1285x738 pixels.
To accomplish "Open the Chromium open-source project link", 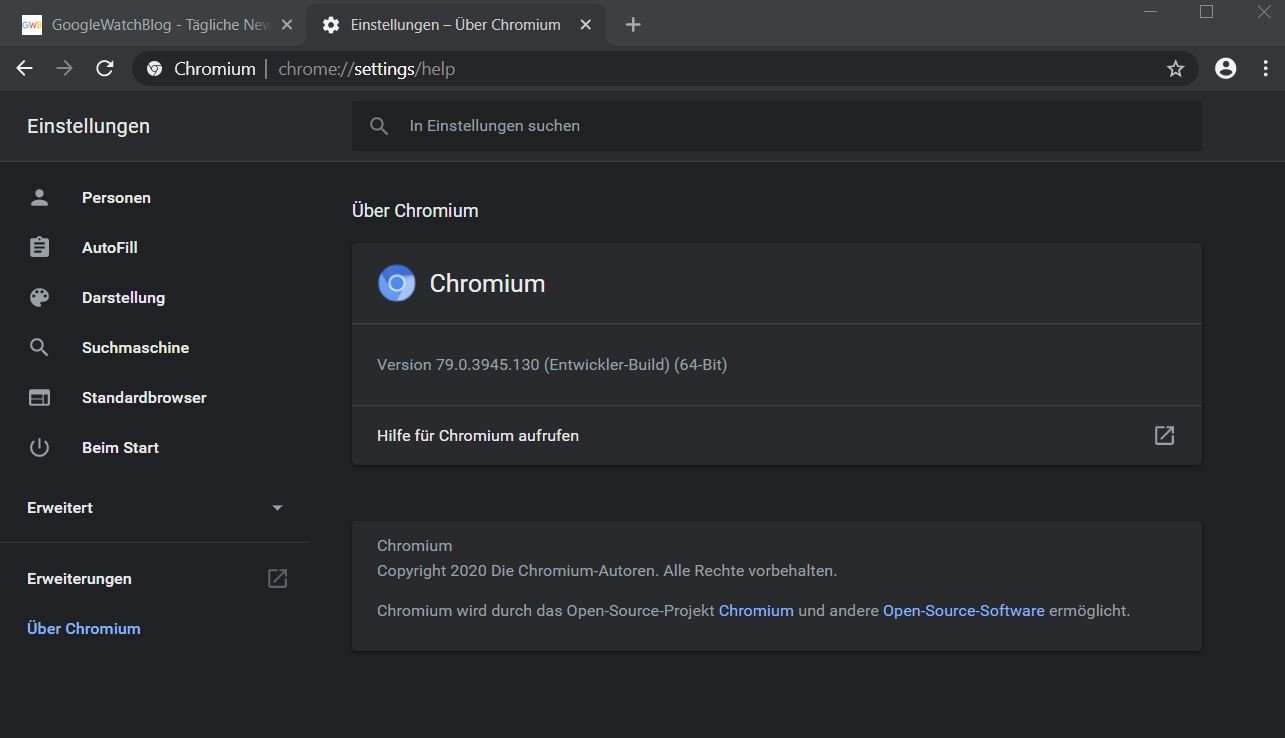I will click(756, 610).
